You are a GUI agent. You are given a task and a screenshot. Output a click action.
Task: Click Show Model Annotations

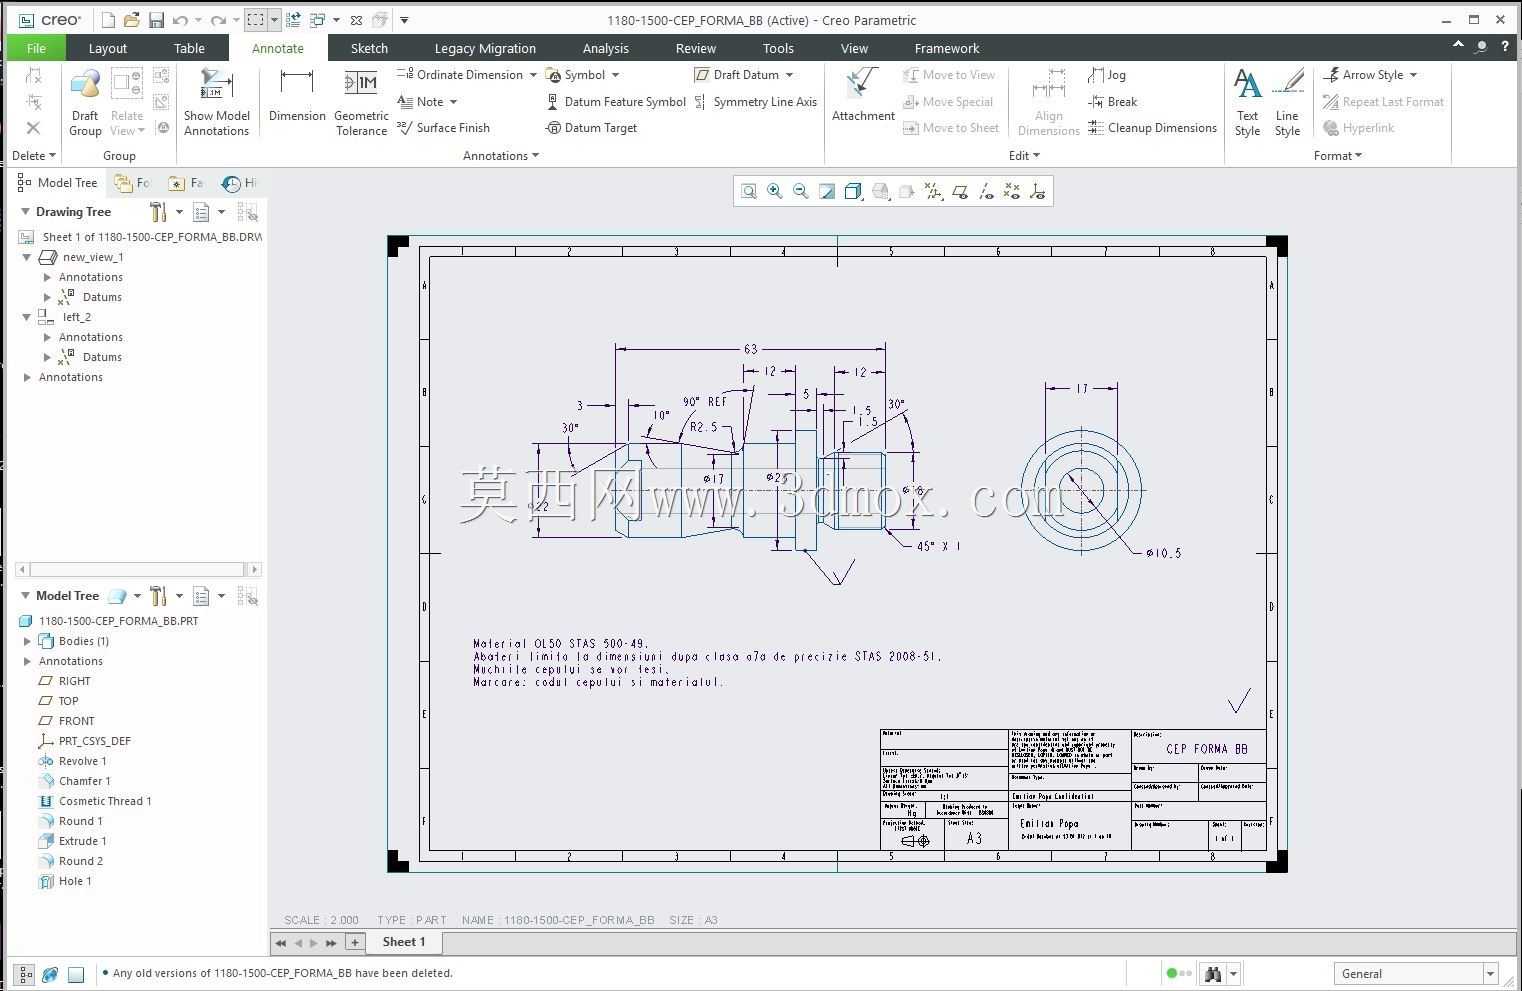coord(216,102)
